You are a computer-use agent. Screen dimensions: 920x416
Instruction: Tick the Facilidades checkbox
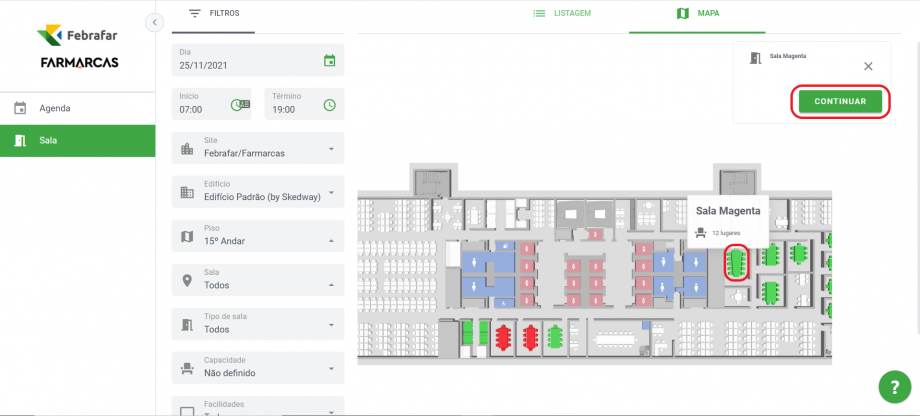coord(187,410)
